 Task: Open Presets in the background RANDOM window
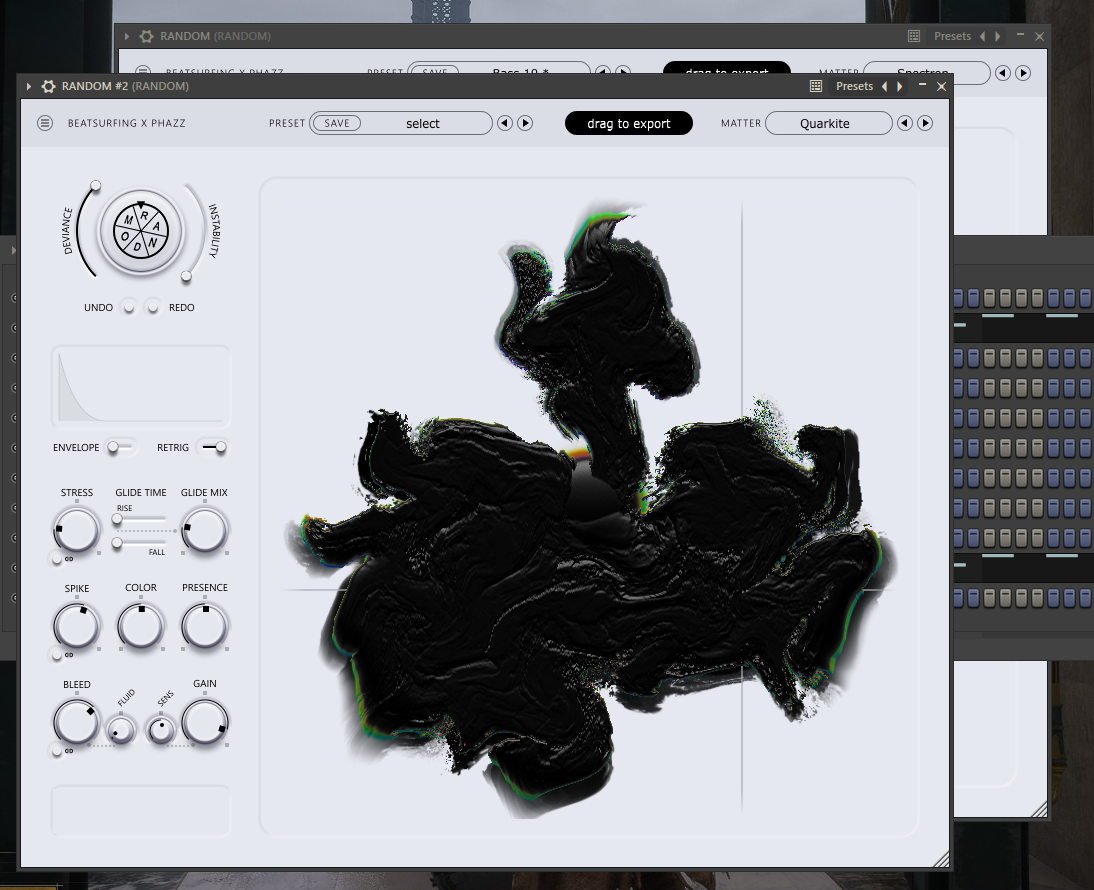[x=952, y=36]
